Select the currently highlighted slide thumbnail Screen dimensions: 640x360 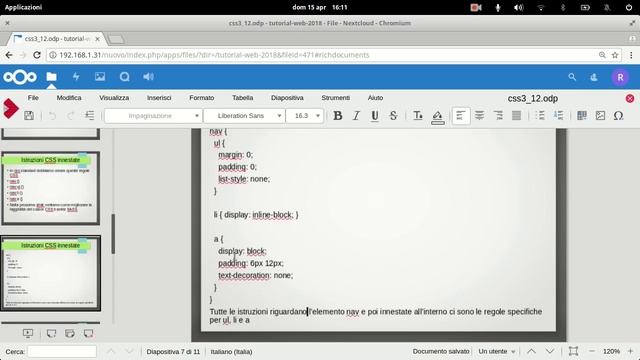(51, 273)
